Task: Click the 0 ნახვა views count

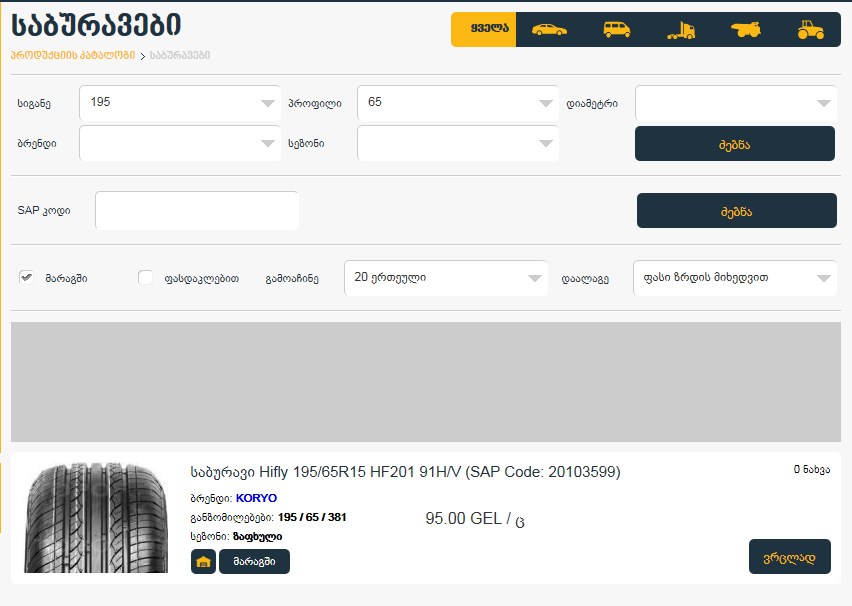Action: point(812,469)
